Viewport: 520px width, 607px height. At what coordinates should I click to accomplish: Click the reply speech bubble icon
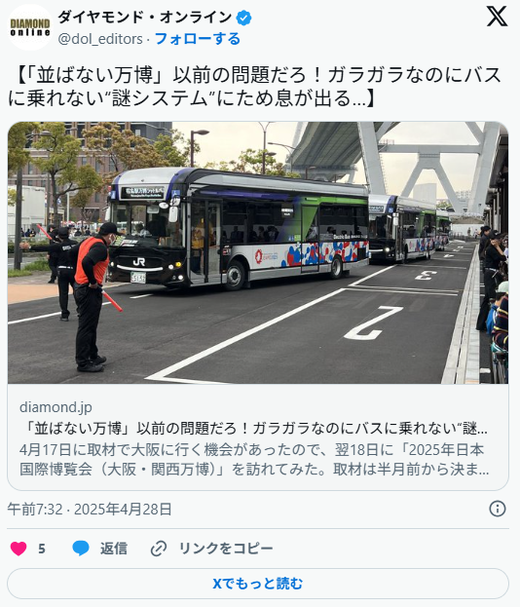pos(81,549)
